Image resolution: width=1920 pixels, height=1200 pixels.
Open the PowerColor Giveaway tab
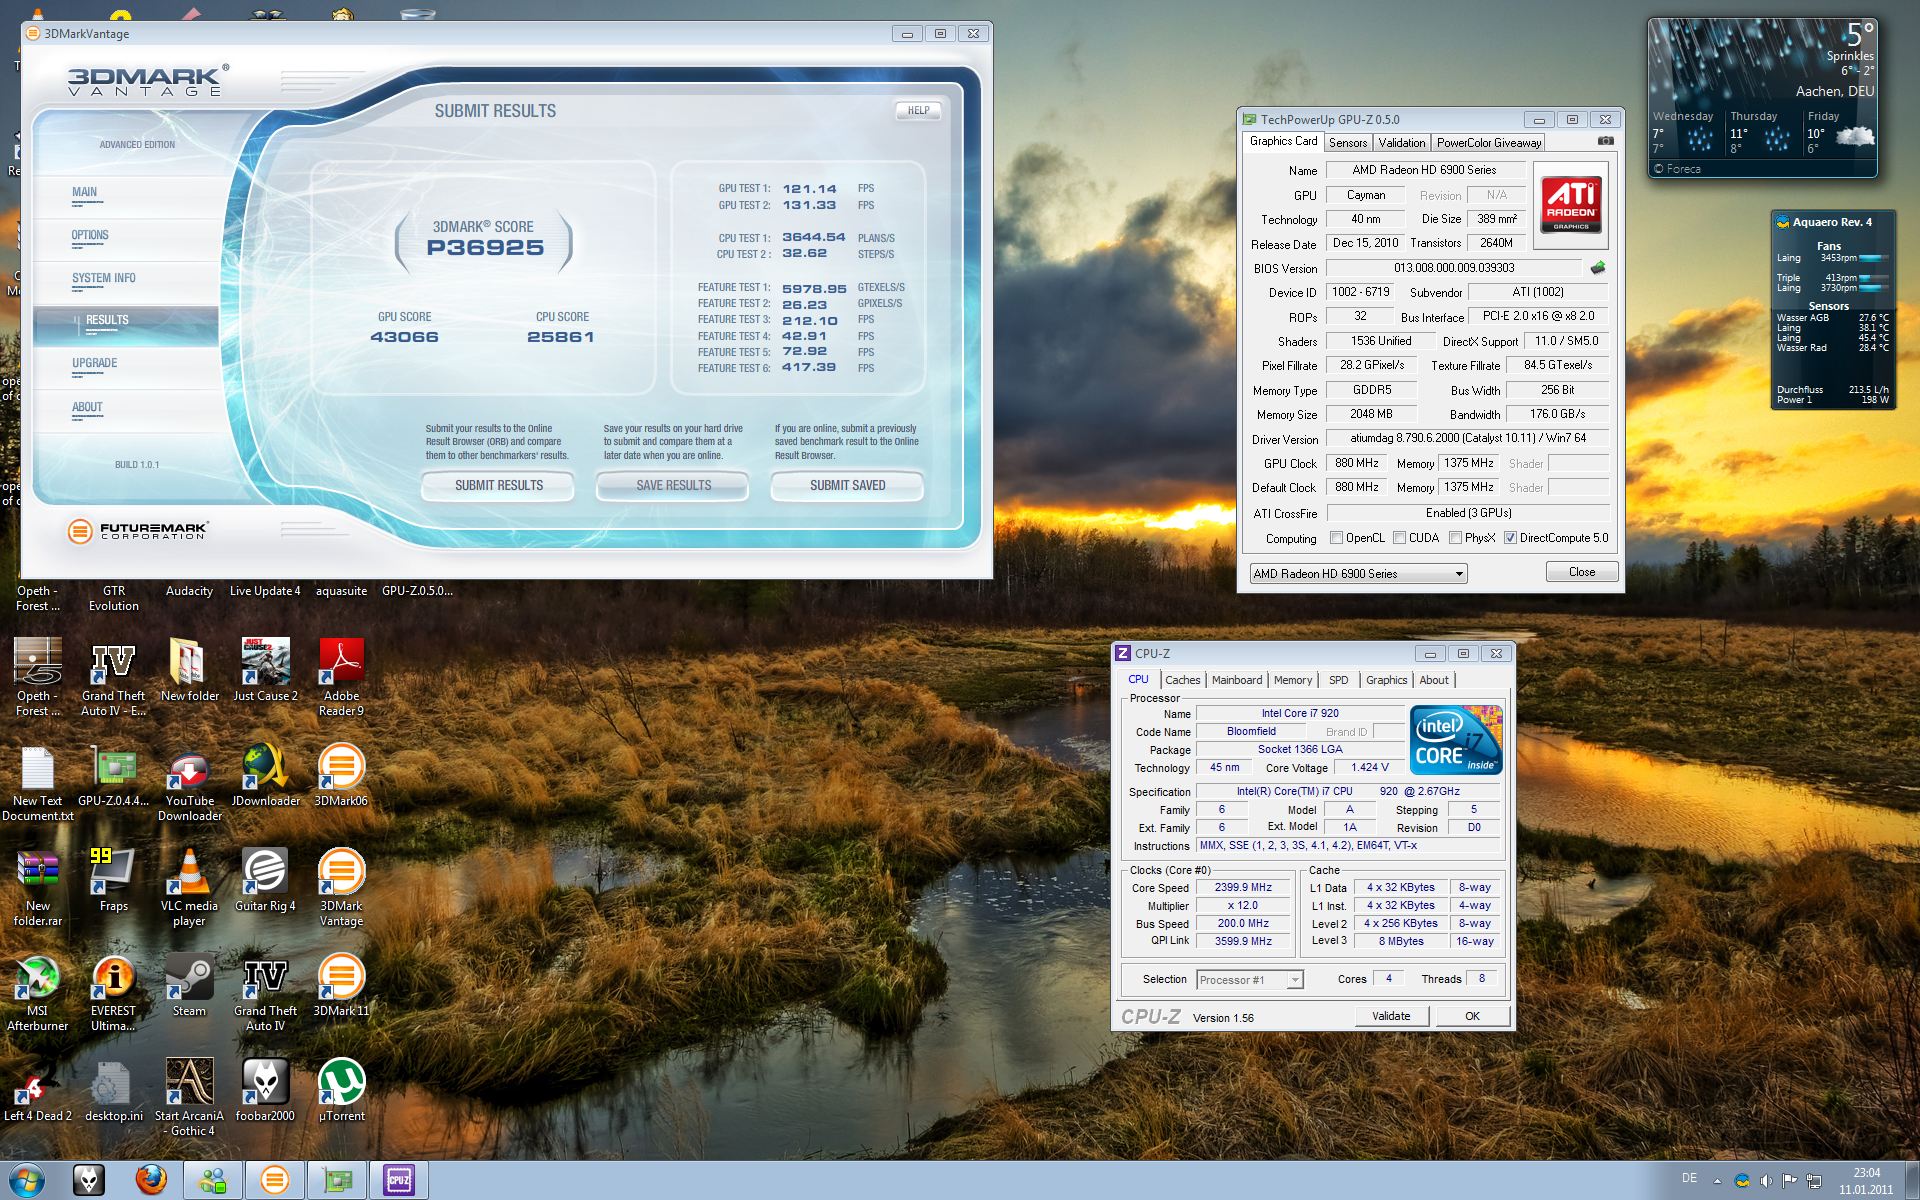[1489, 143]
